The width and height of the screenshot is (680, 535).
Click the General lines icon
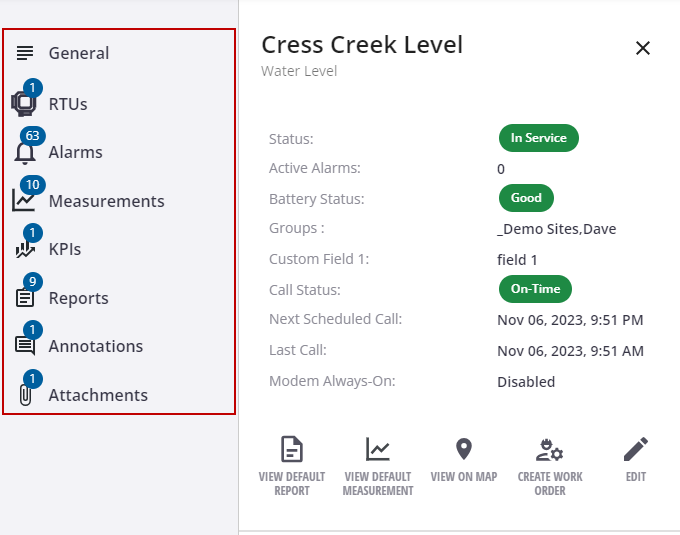point(25,53)
